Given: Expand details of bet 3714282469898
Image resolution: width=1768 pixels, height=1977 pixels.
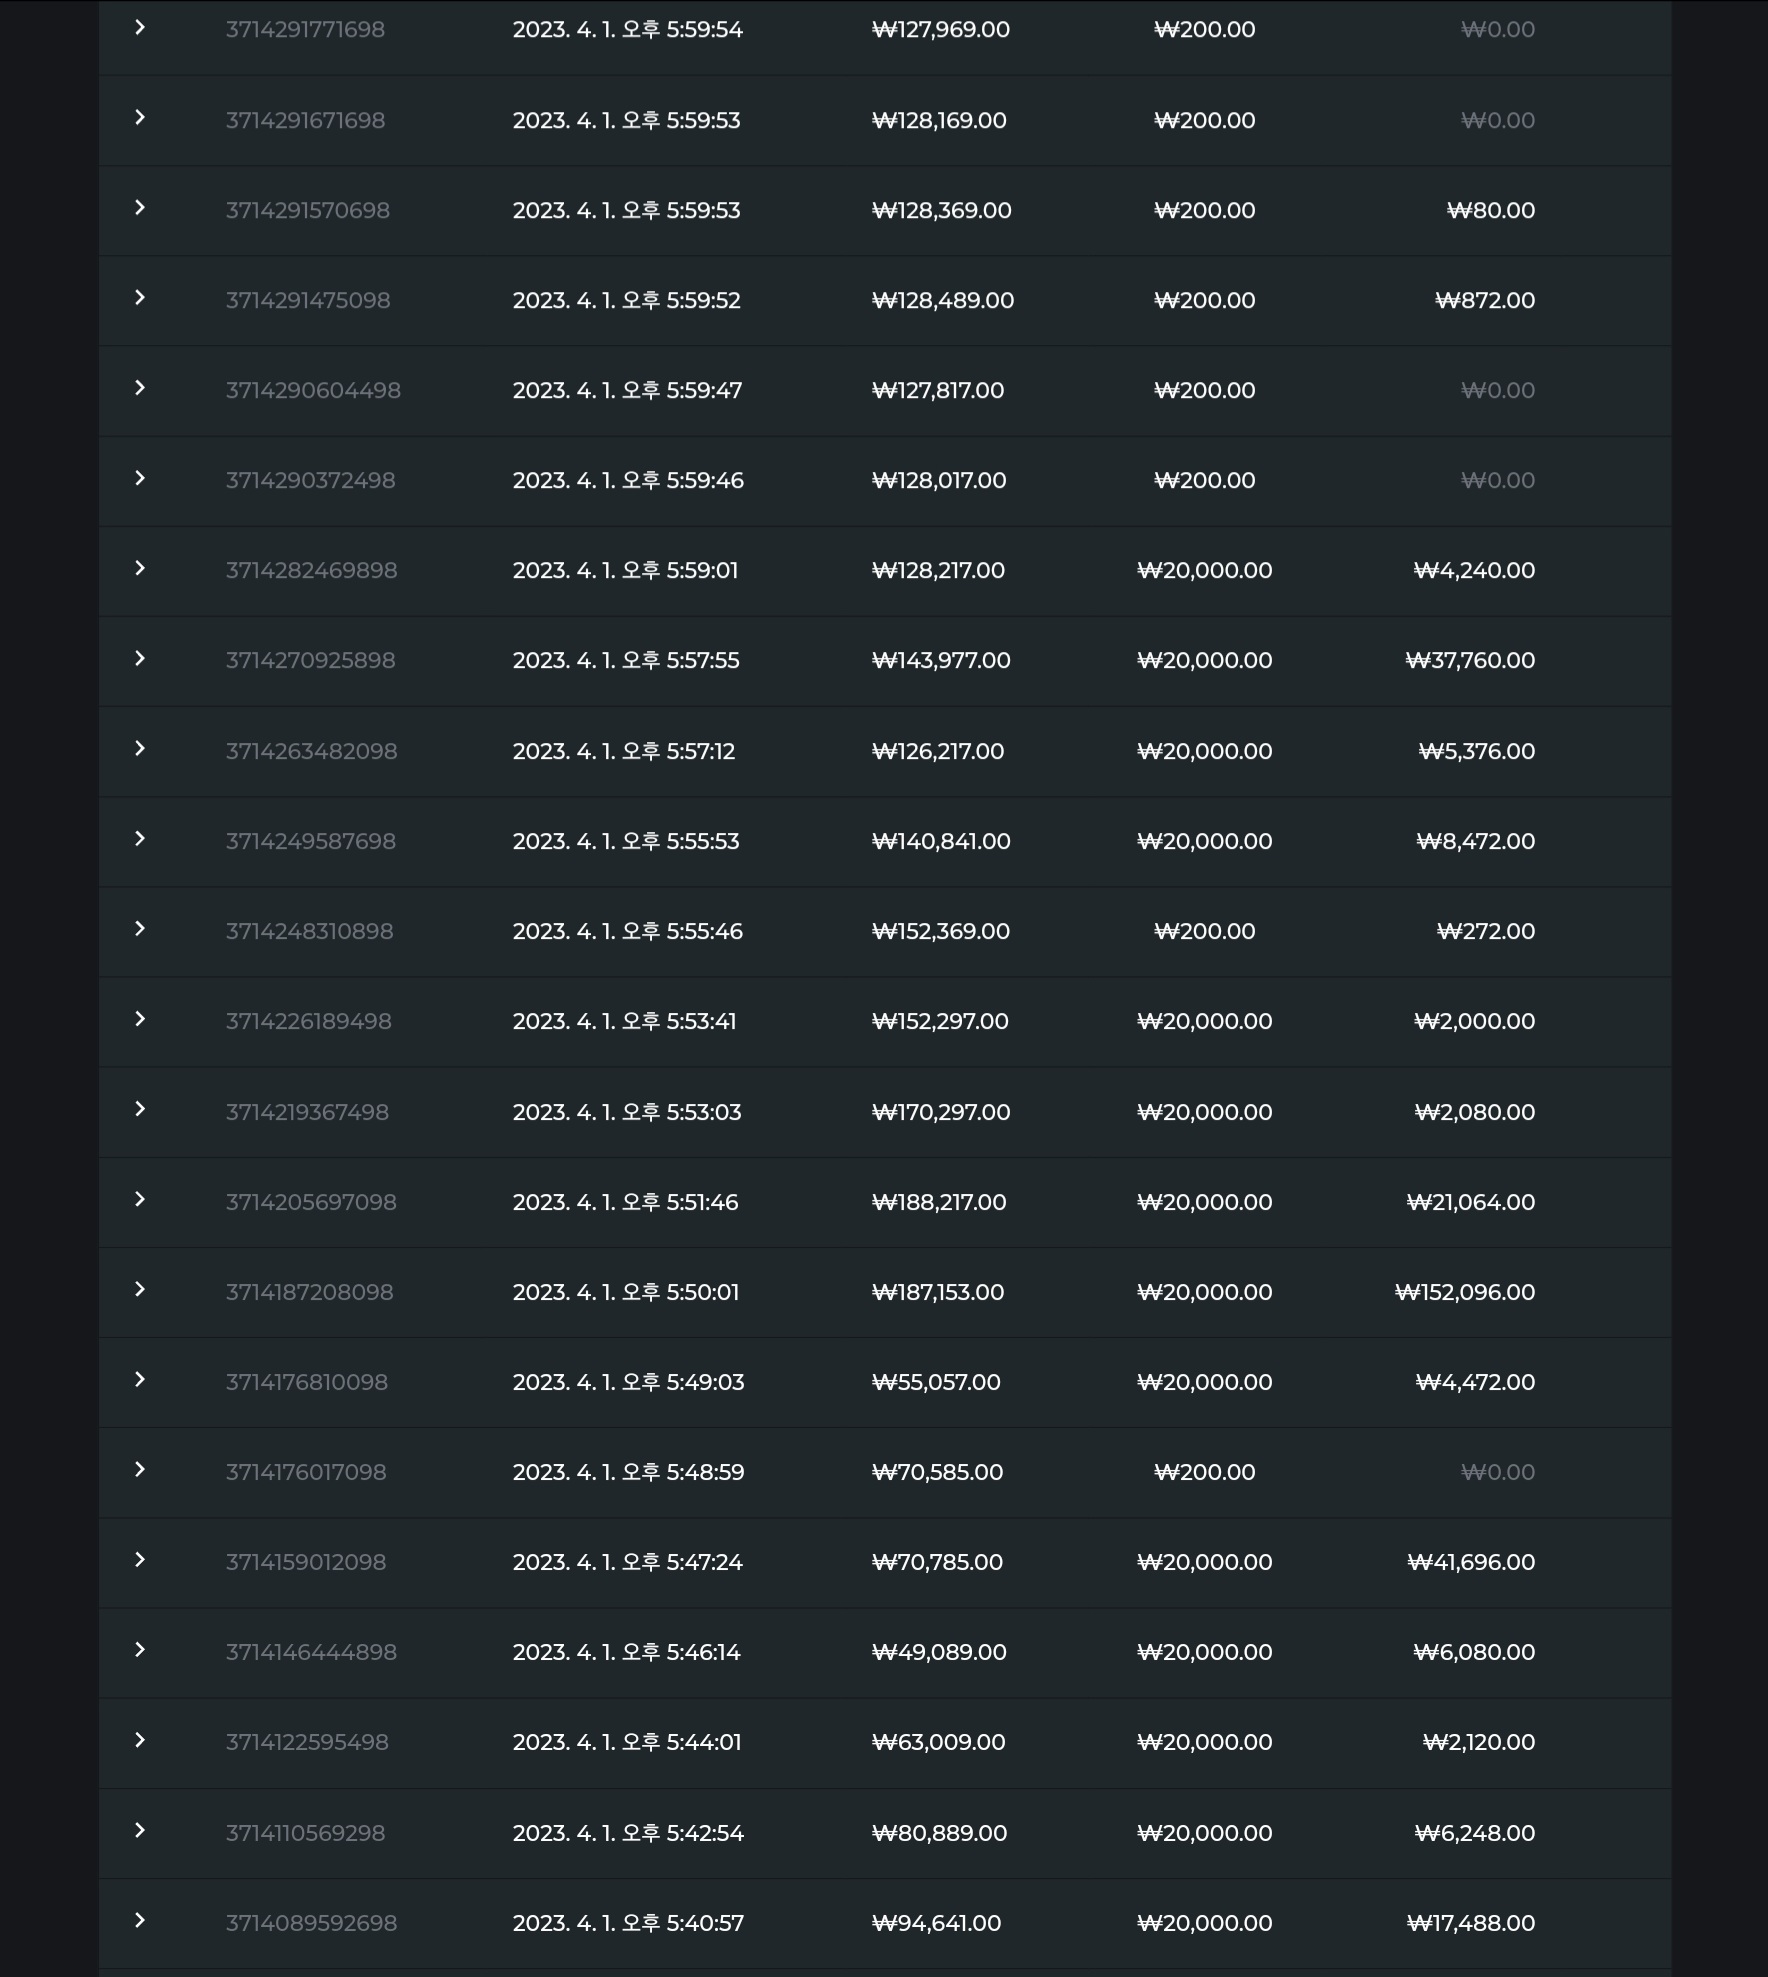Looking at the screenshot, I should pyautogui.click(x=140, y=568).
